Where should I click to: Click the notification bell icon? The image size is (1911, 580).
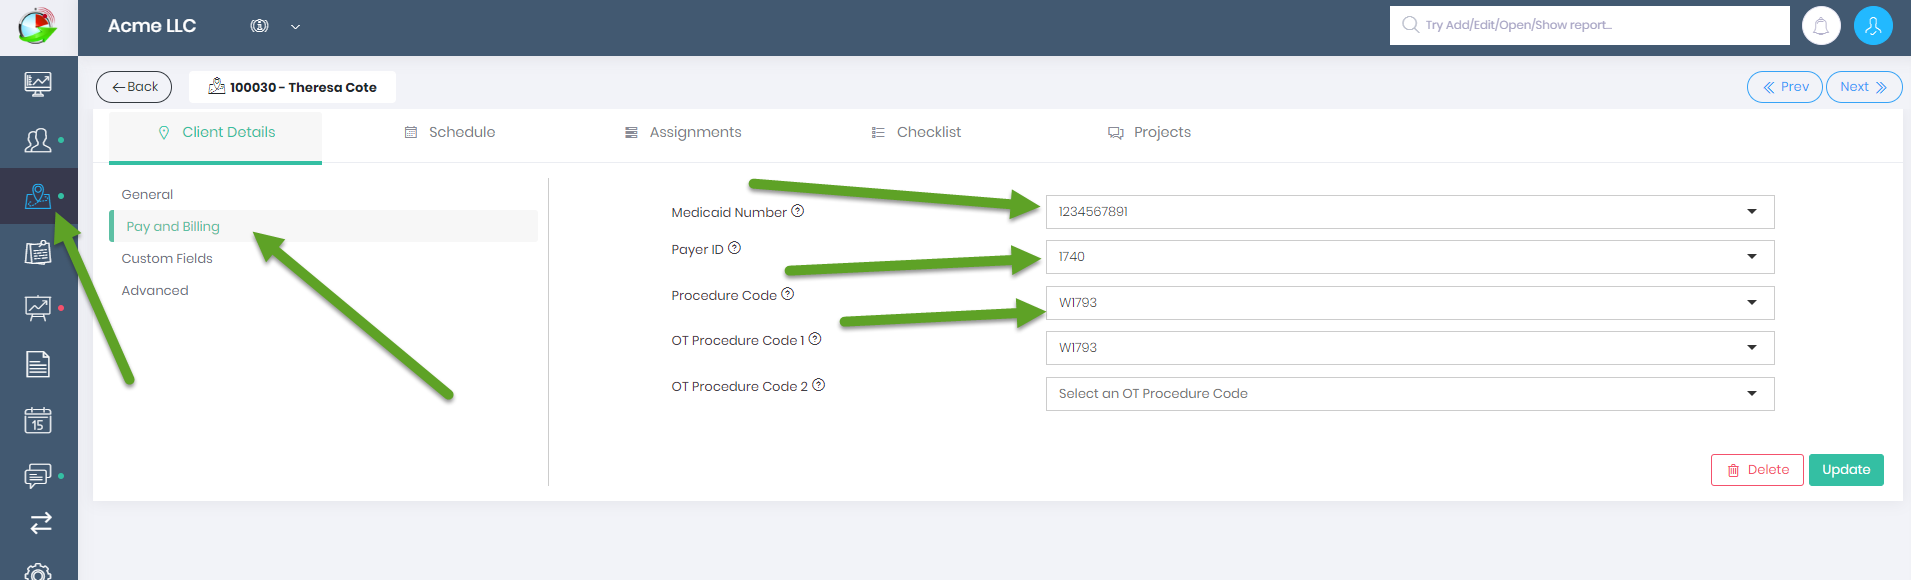coord(1821,26)
